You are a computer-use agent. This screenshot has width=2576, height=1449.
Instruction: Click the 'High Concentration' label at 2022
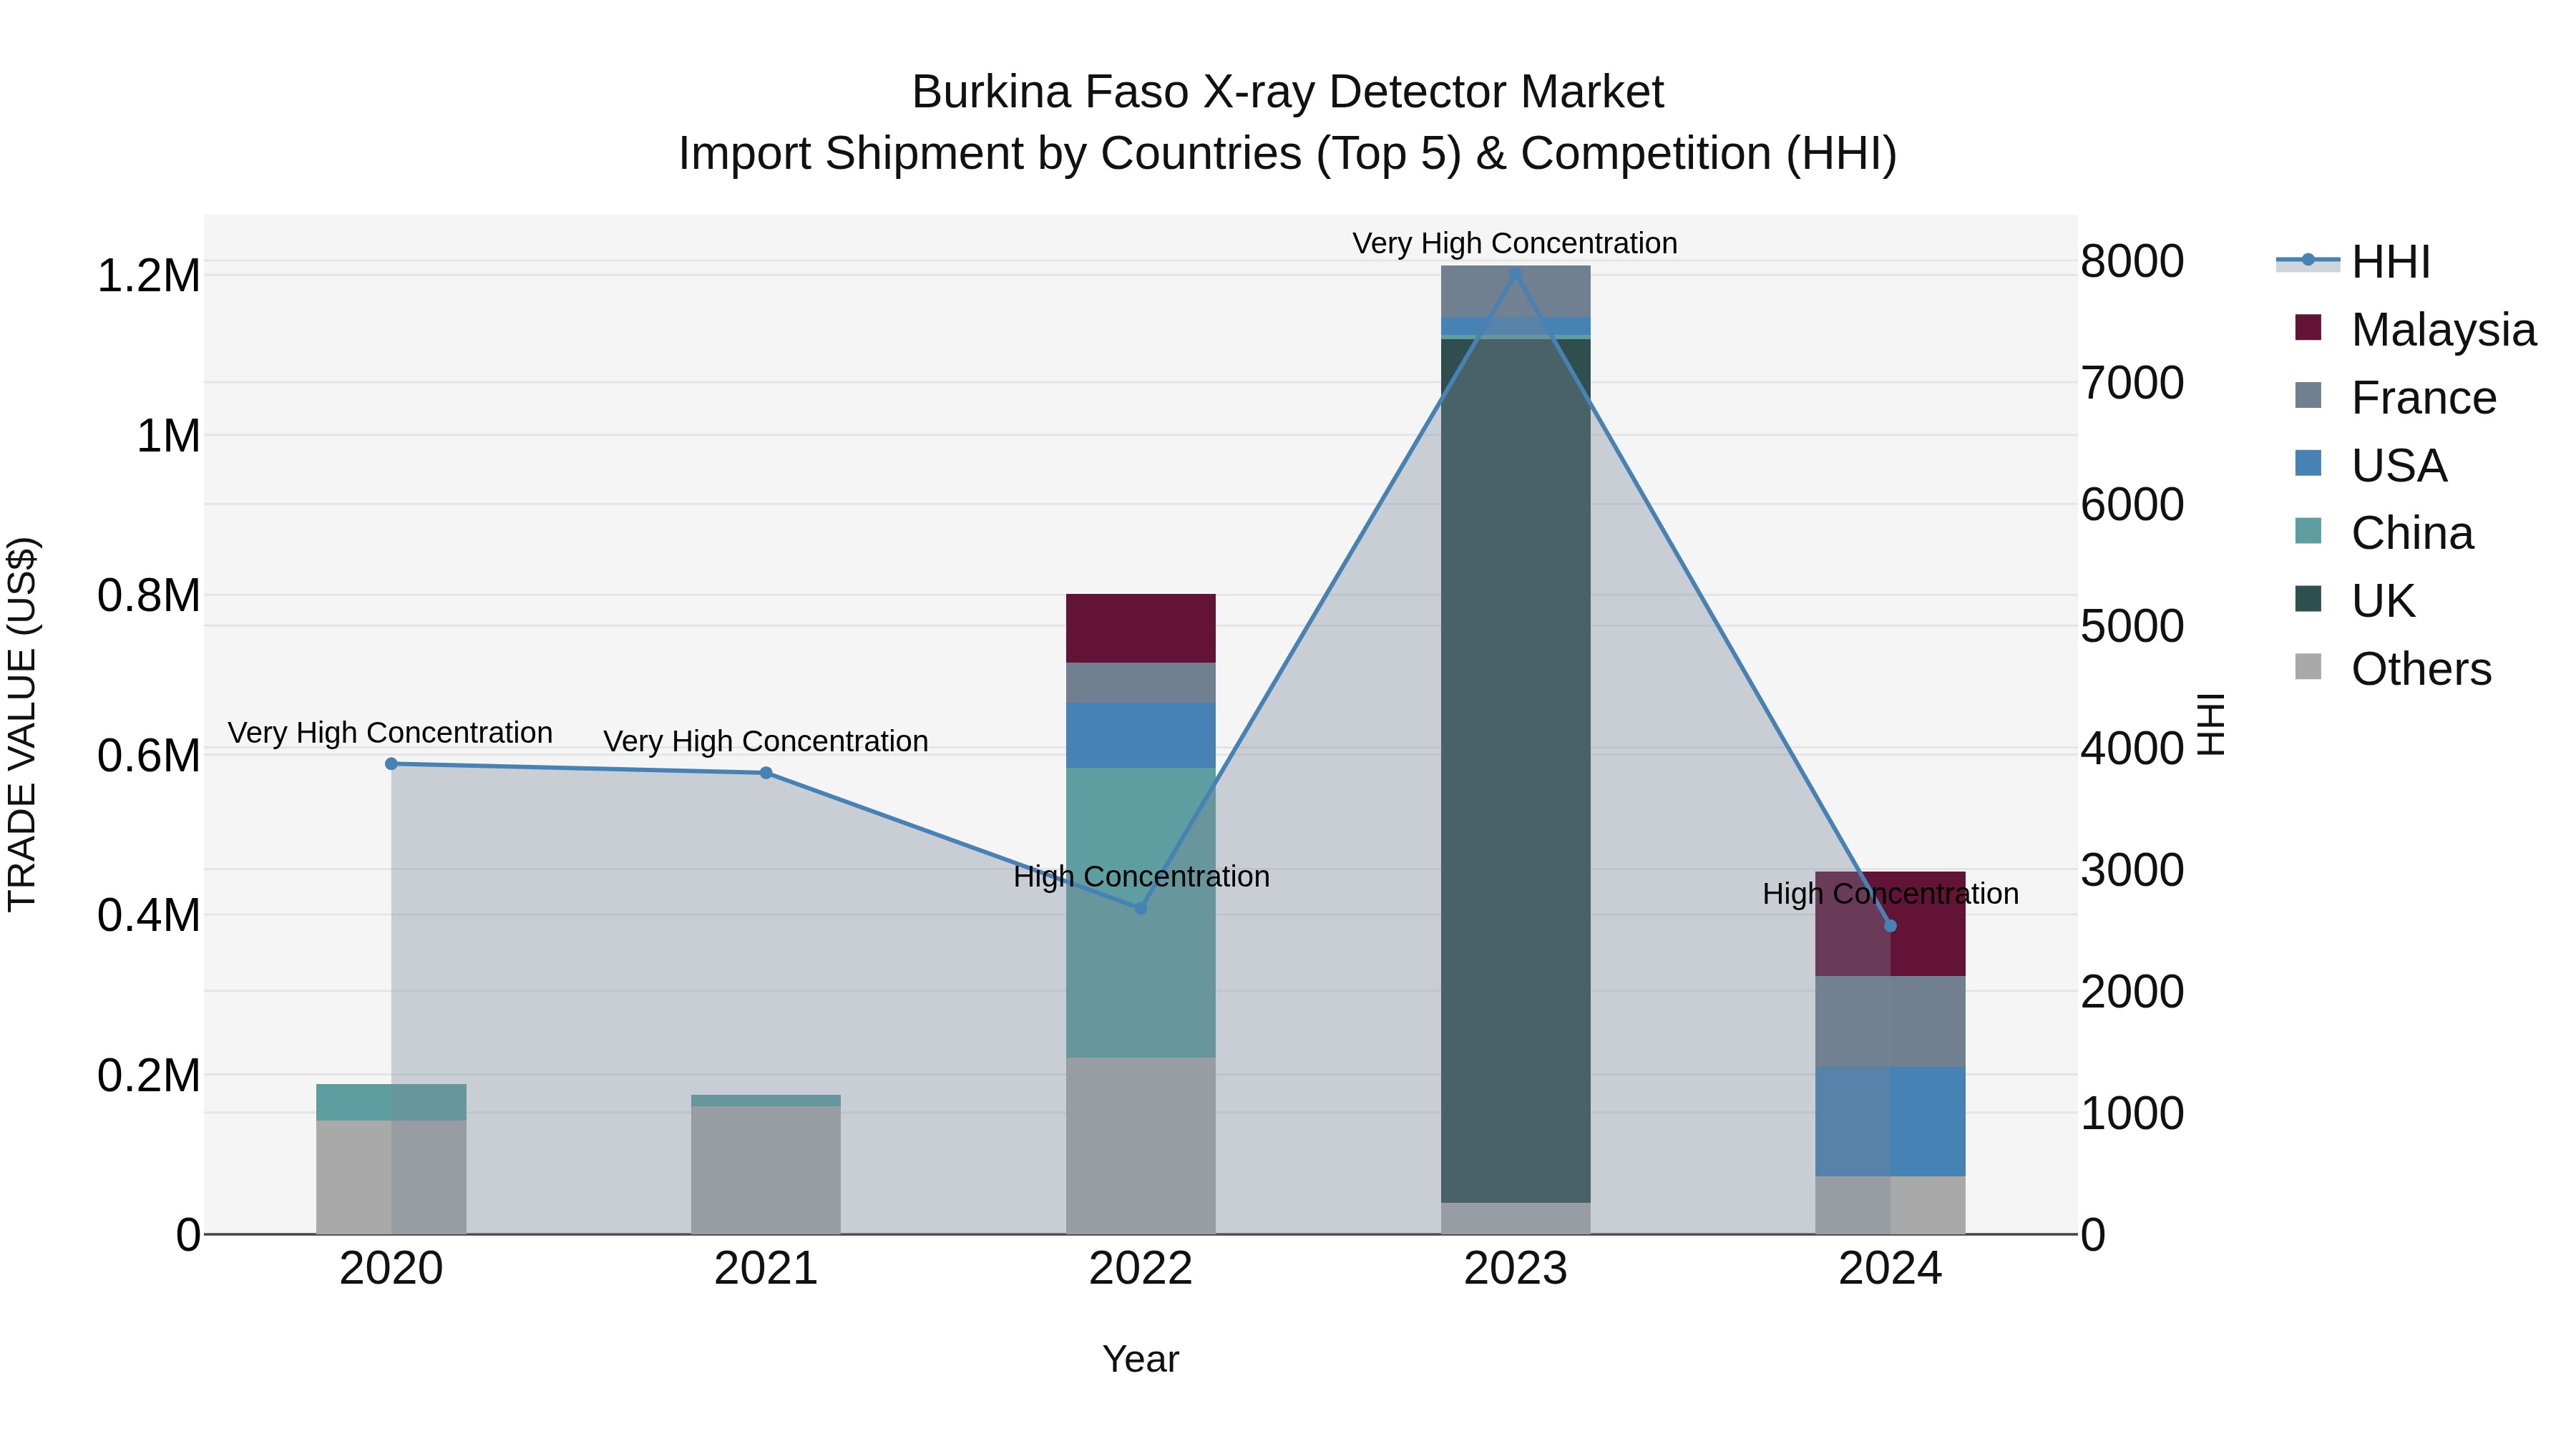[1141, 876]
